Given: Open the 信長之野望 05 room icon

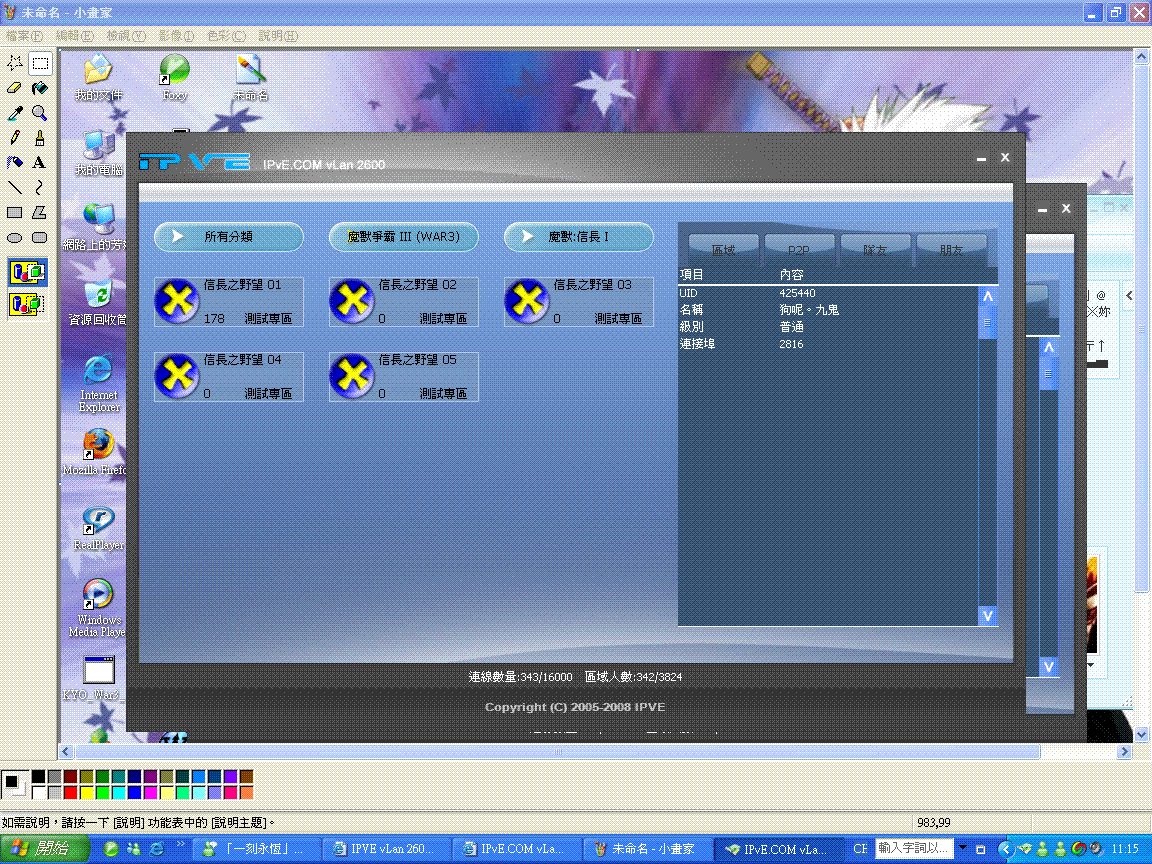Looking at the screenshot, I should 352,376.
